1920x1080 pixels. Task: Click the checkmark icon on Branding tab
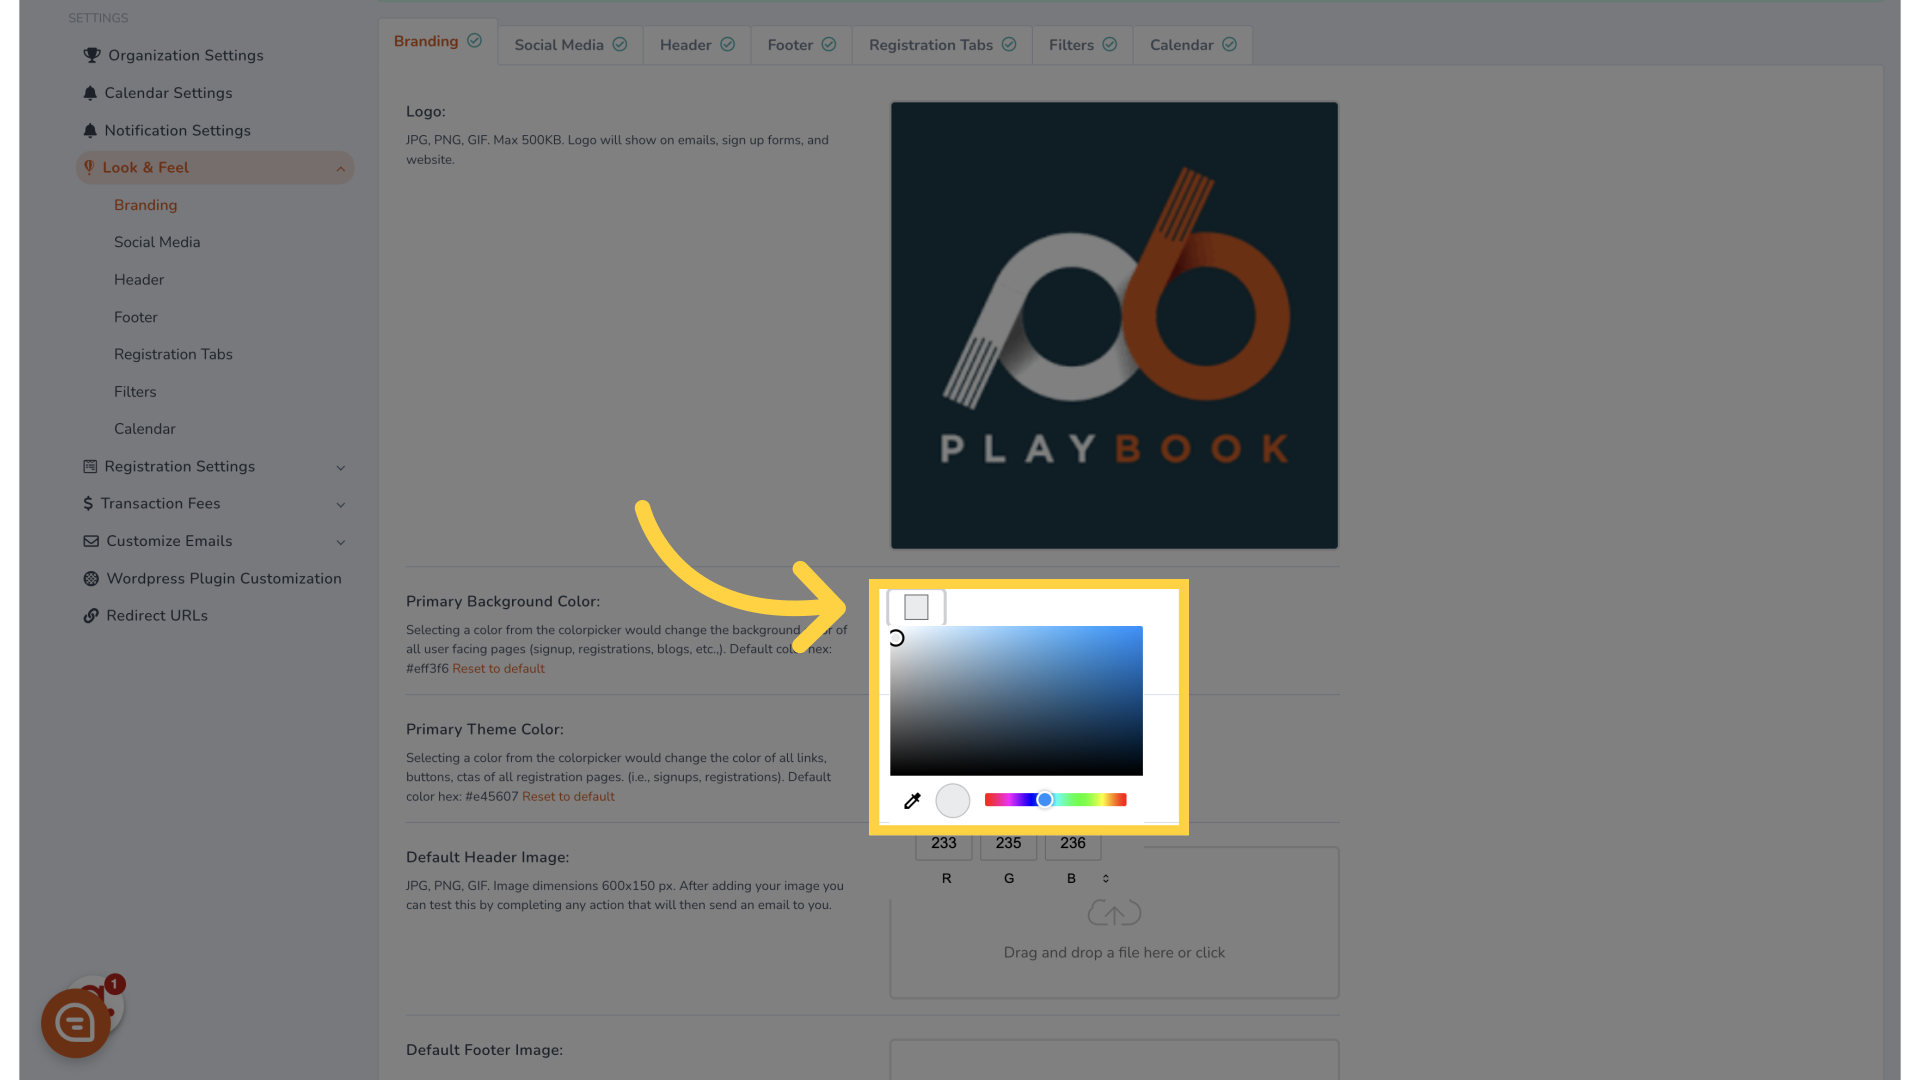(475, 41)
